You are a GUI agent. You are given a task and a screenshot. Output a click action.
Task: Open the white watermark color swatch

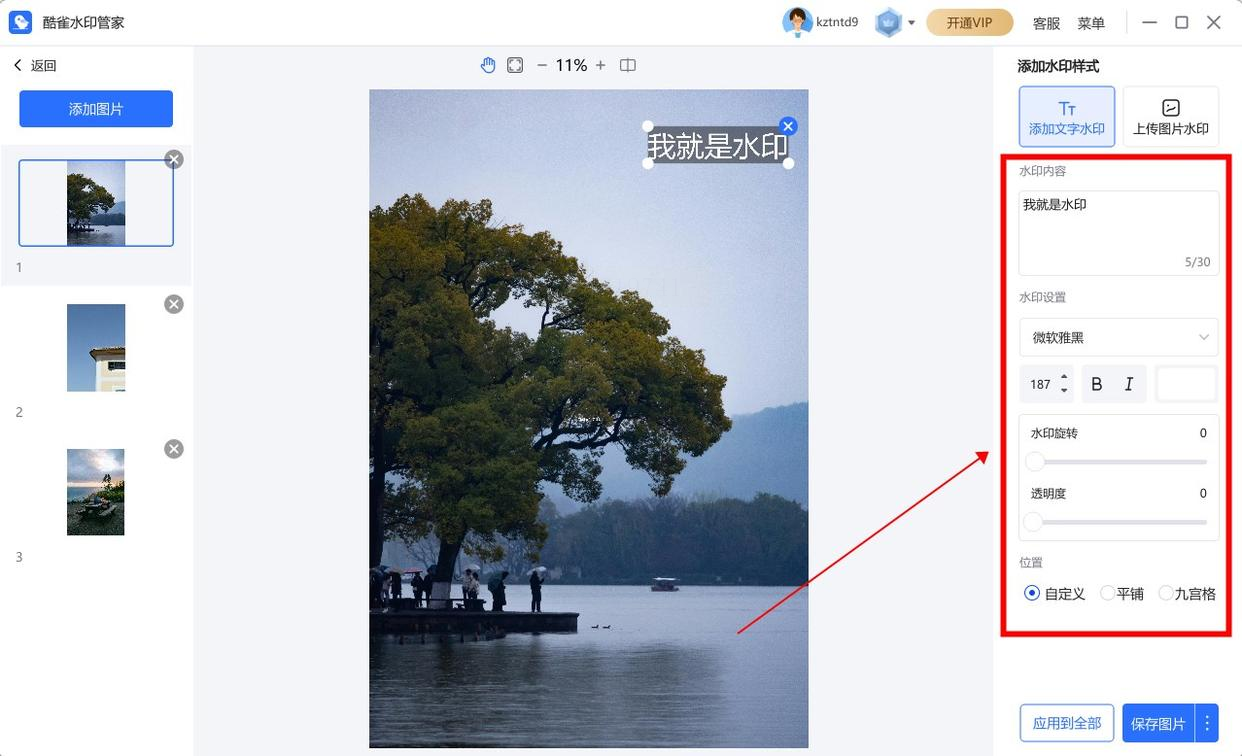(x=1186, y=384)
